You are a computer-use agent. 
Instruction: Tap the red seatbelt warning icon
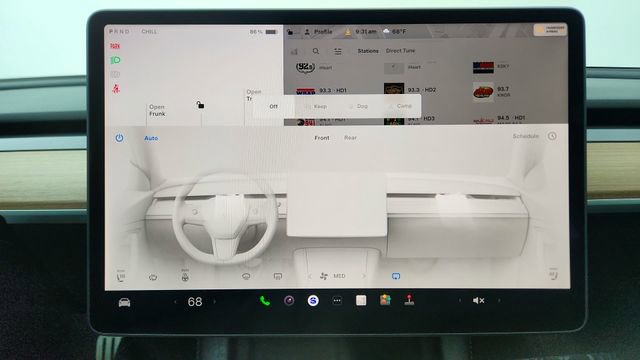point(116,89)
